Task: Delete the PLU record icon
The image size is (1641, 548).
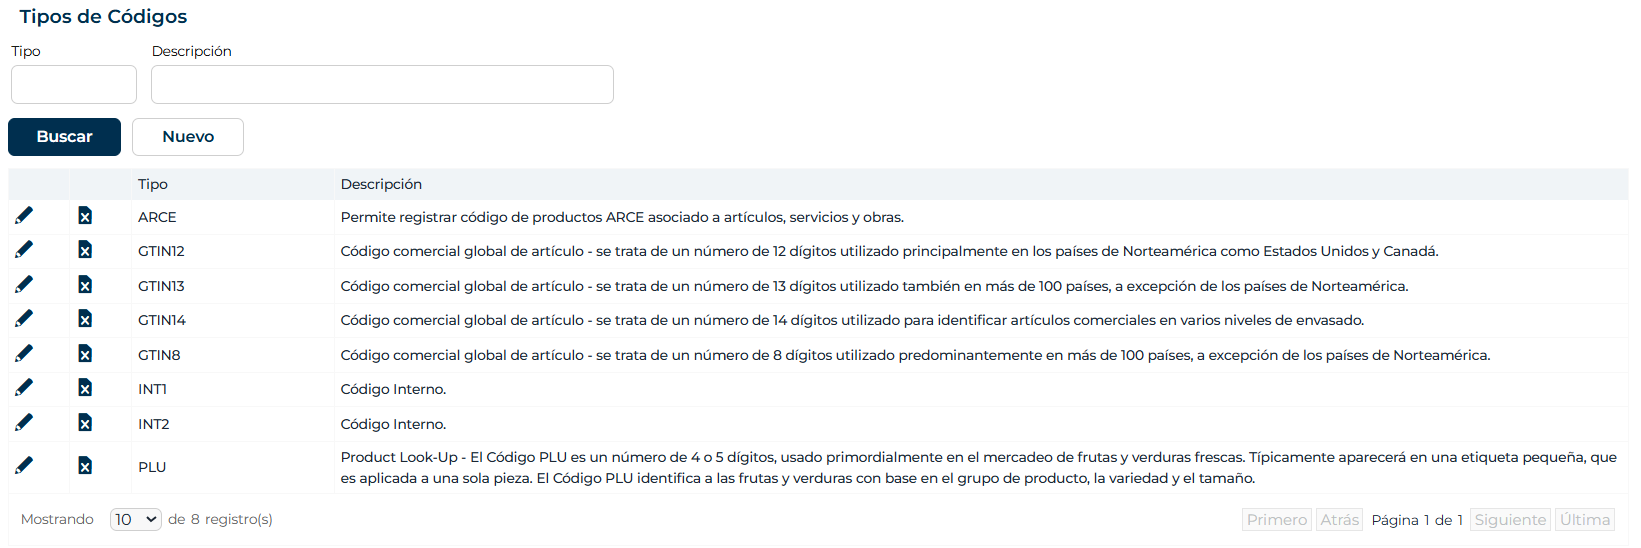Action: (x=85, y=465)
